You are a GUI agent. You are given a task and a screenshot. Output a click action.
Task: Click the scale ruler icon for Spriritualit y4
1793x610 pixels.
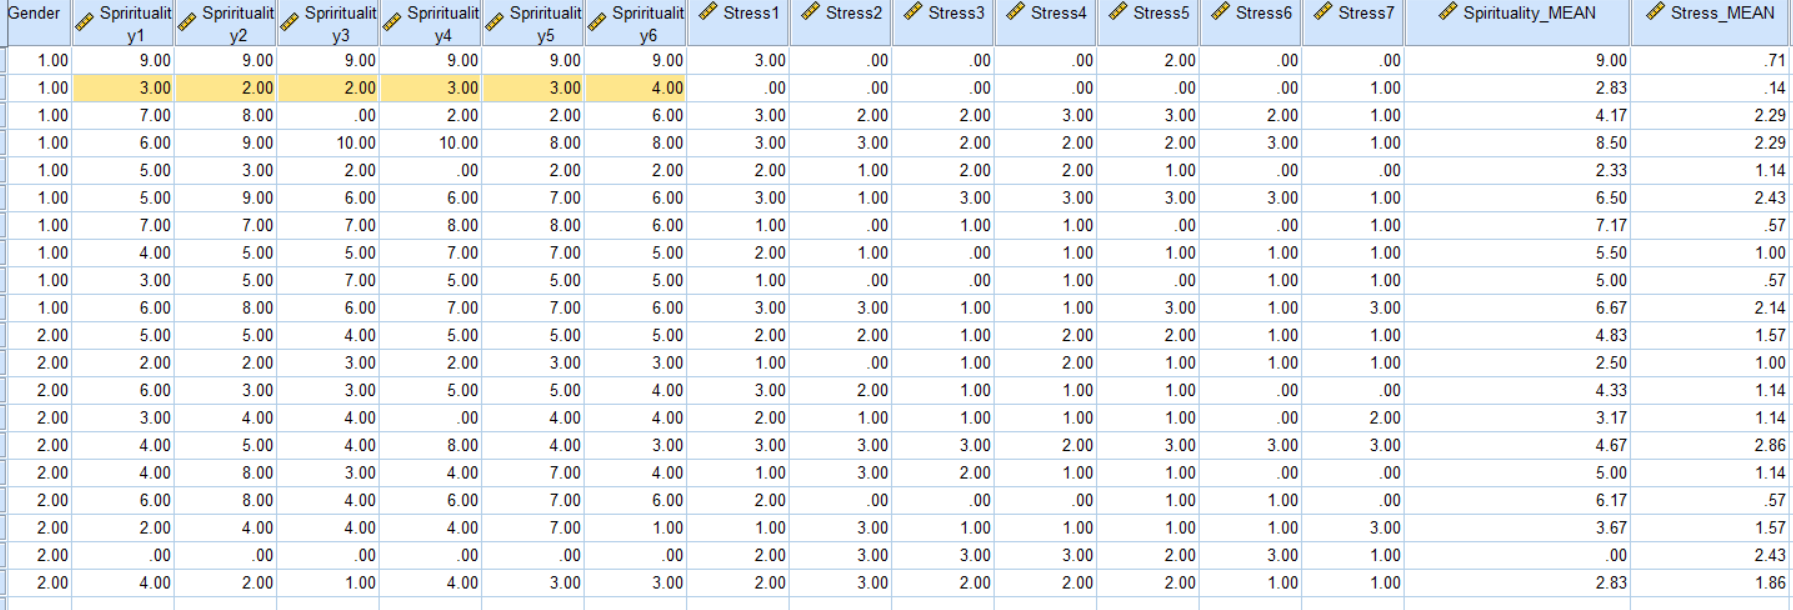[392, 22]
